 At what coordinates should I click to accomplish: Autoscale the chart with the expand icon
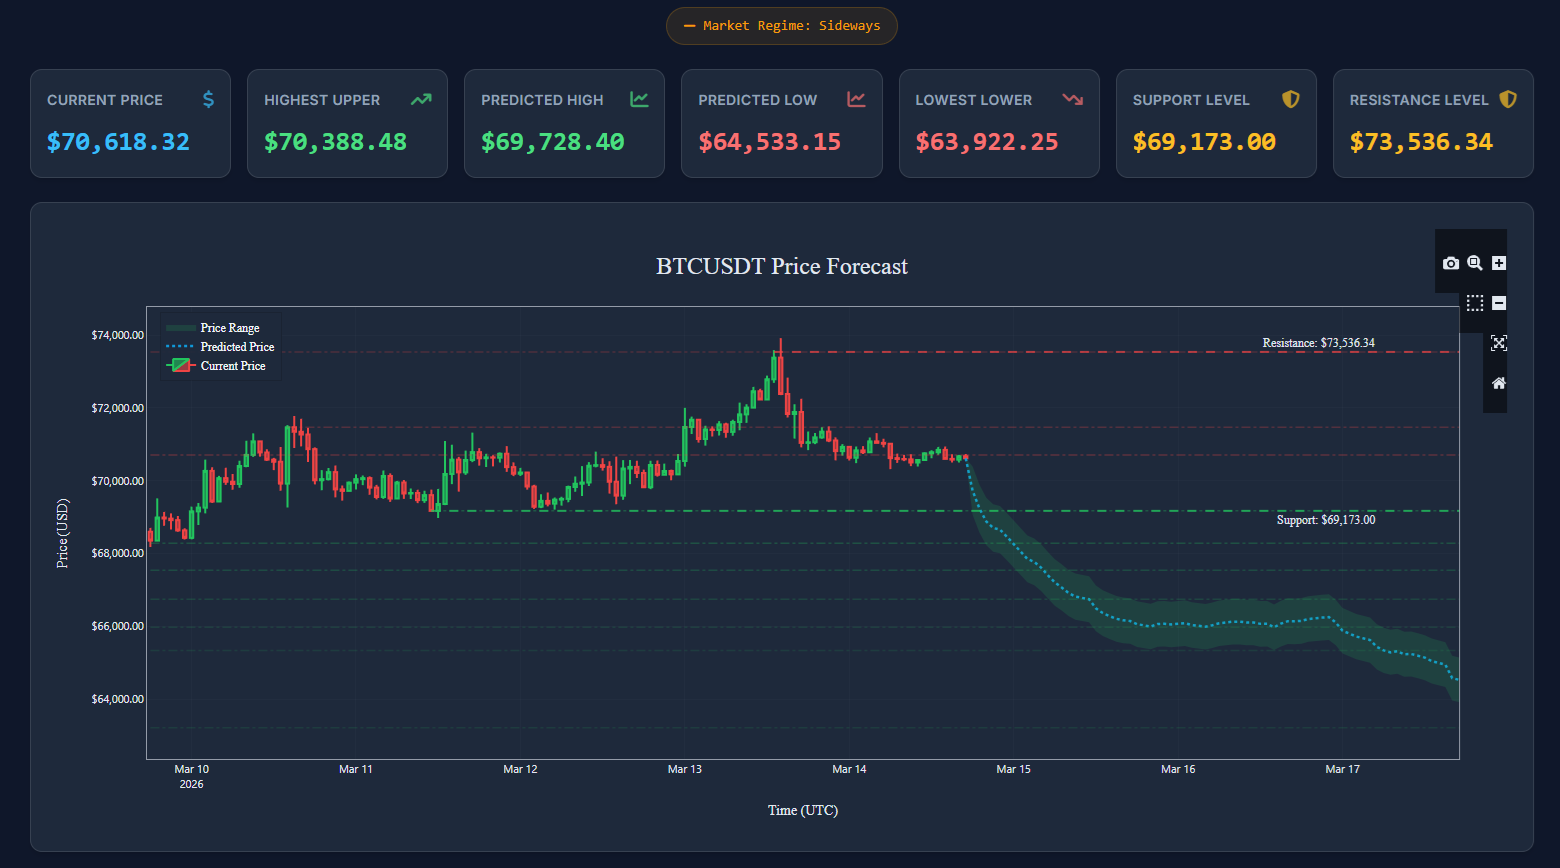coord(1499,343)
